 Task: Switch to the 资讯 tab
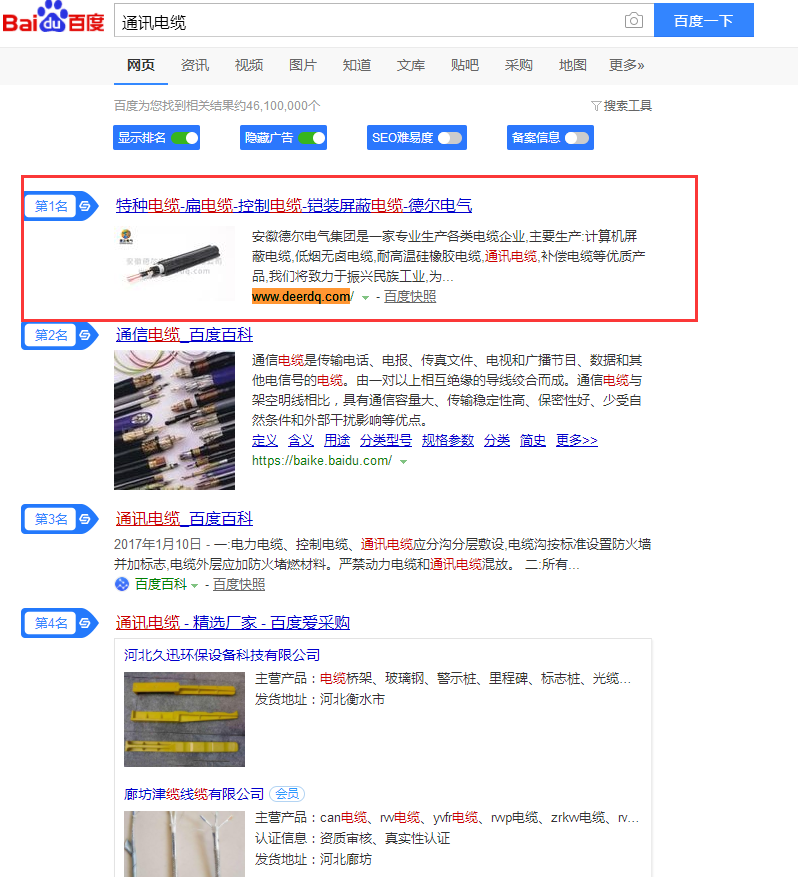tap(195, 65)
